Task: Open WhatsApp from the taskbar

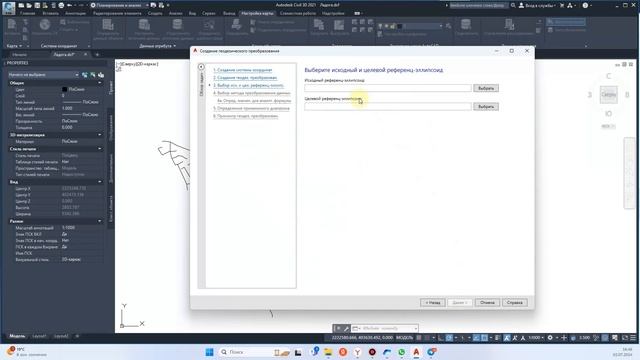Action: coord(402,352)
